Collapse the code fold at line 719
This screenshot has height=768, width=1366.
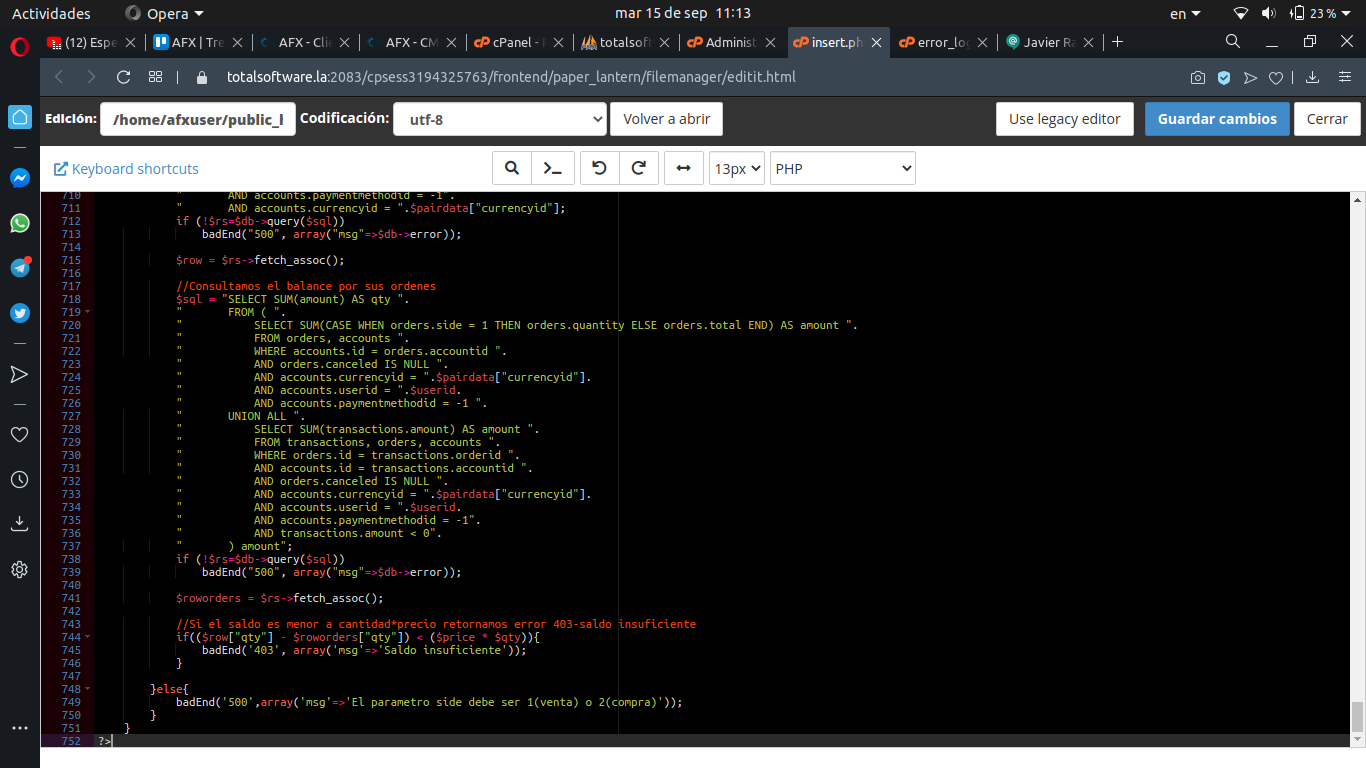pyautogui.click(x=88, y=312)
